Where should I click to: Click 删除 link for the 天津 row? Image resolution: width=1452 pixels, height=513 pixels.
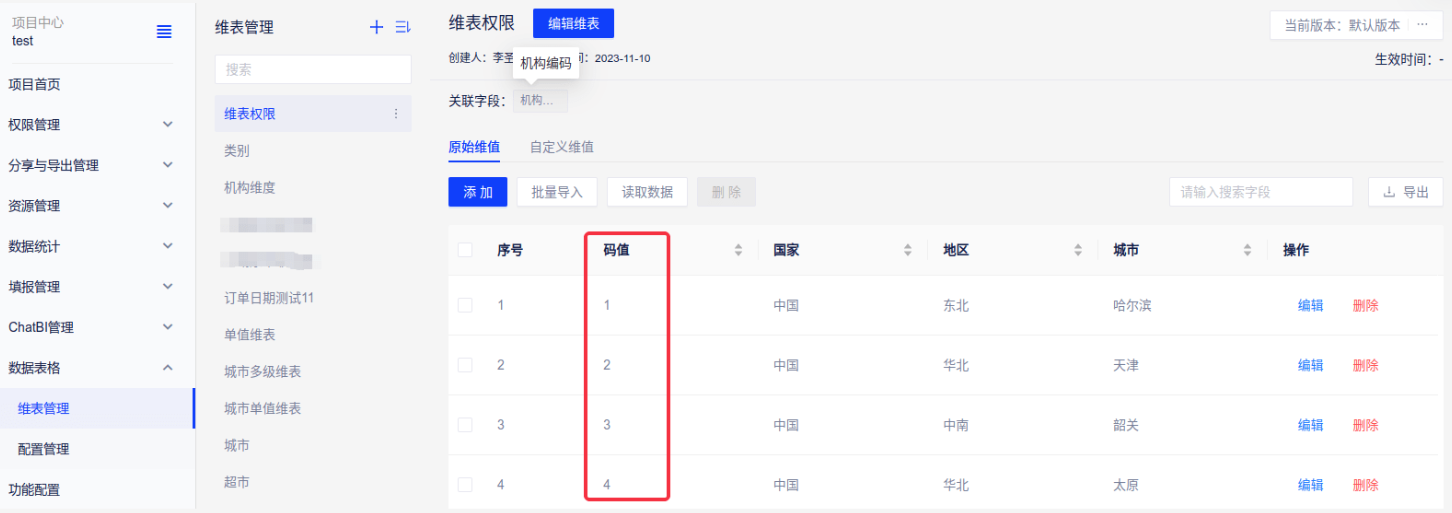point(1365,365)
